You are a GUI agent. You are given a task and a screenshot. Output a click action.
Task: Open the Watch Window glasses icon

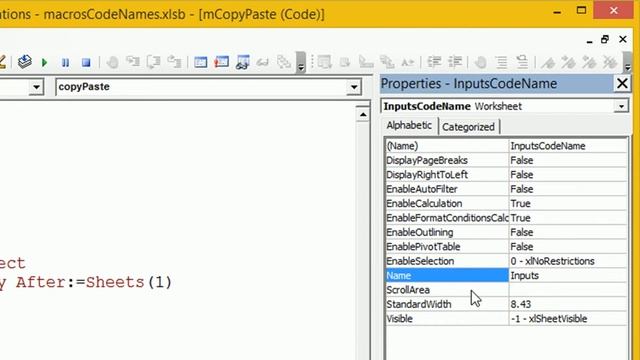pyautogui.click(x=242, y=62)
